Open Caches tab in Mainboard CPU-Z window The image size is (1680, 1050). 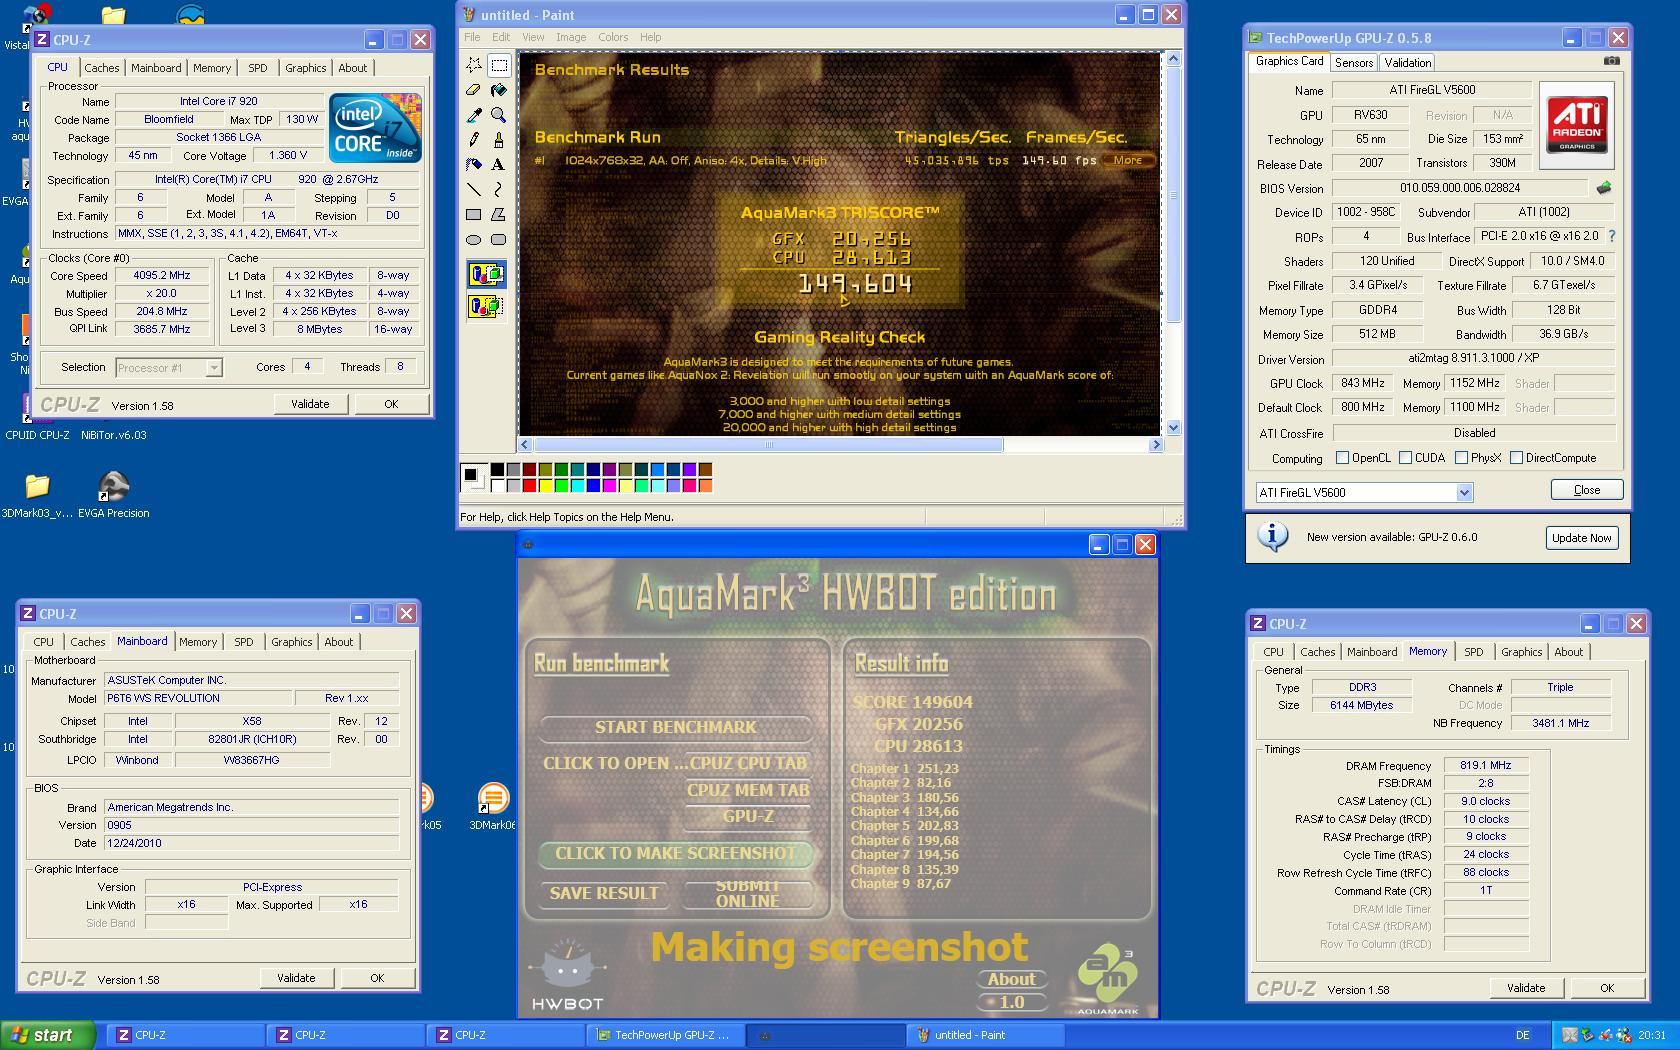click(87, 642)
